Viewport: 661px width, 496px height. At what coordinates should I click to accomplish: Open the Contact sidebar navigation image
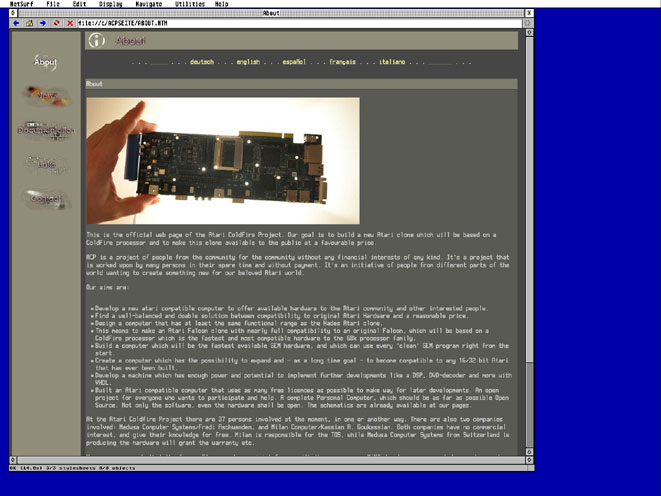(46, 199)
